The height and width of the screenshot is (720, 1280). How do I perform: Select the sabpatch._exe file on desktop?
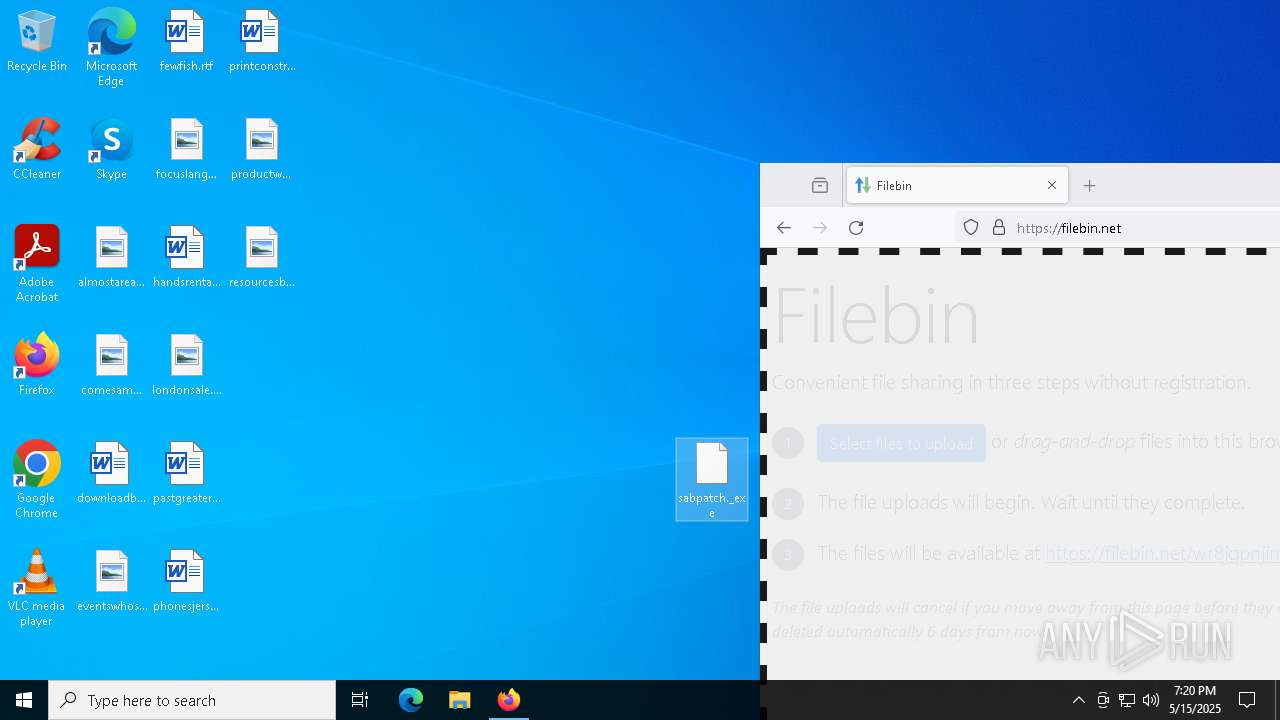pyautogui.click(x=712, y=480)
